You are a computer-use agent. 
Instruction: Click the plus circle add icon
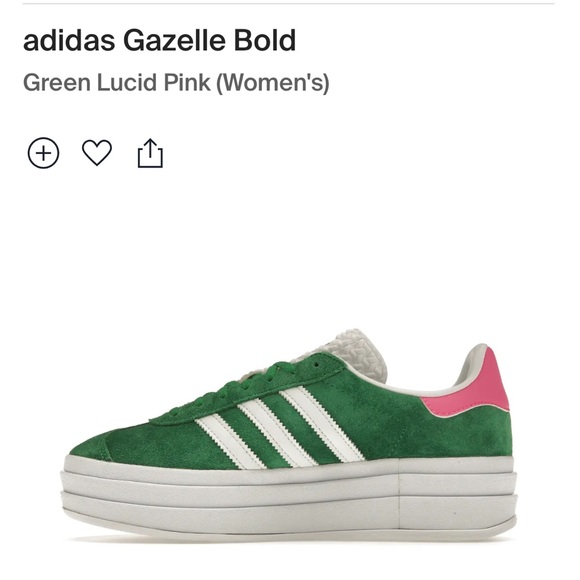point(43,153)
